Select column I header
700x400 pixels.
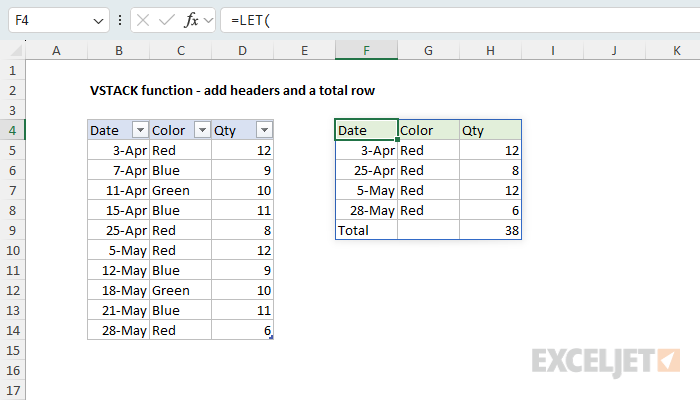click(553, 50)
